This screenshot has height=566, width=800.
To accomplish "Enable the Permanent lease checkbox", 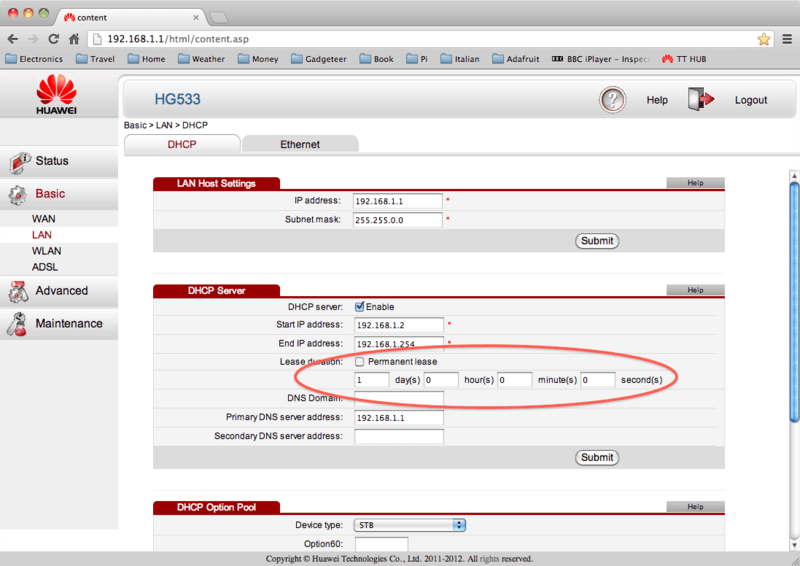I will tap(360, 361).
